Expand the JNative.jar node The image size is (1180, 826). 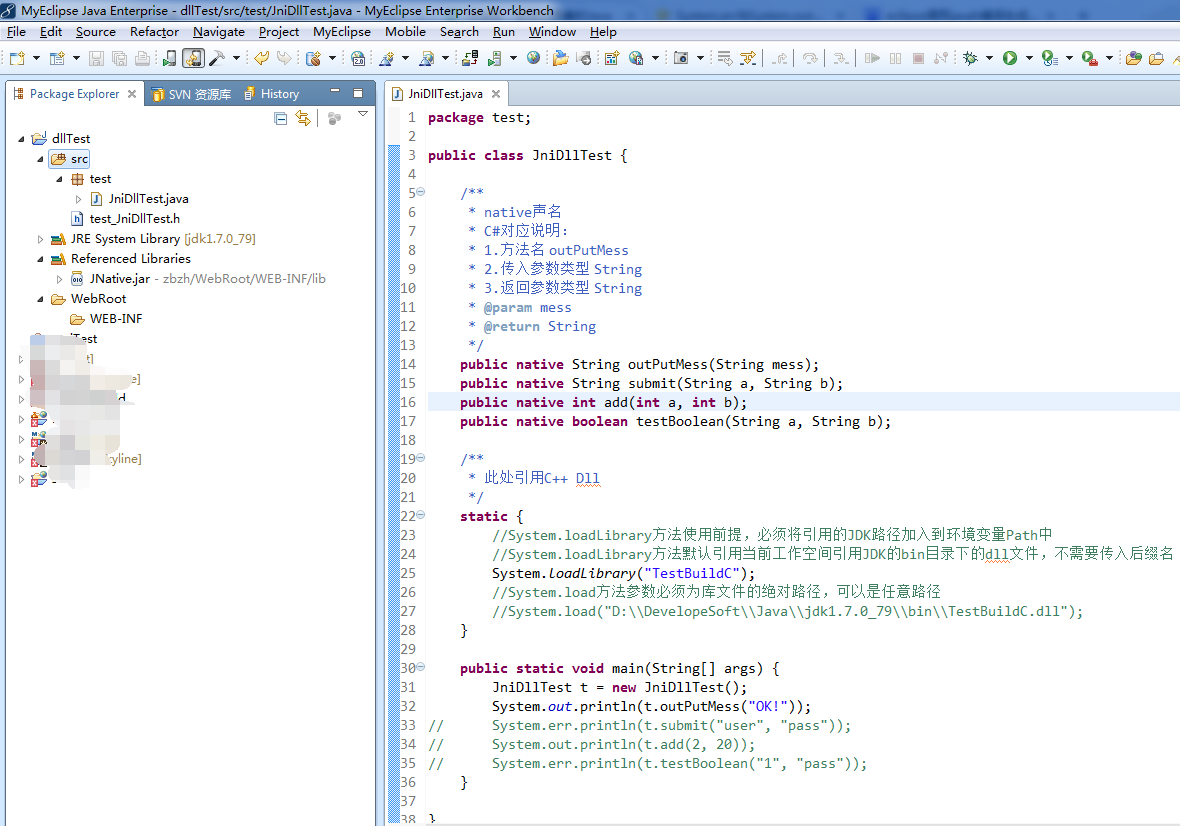tap(59, 279)
